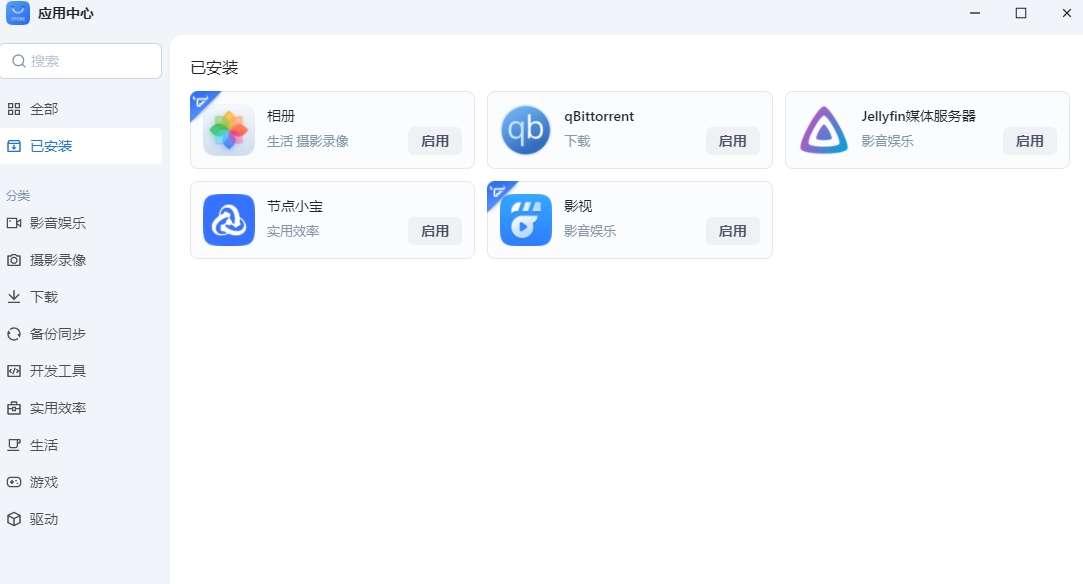Click the 影视 clapperboard app icon
The image size is (1083, 584).
526,220
